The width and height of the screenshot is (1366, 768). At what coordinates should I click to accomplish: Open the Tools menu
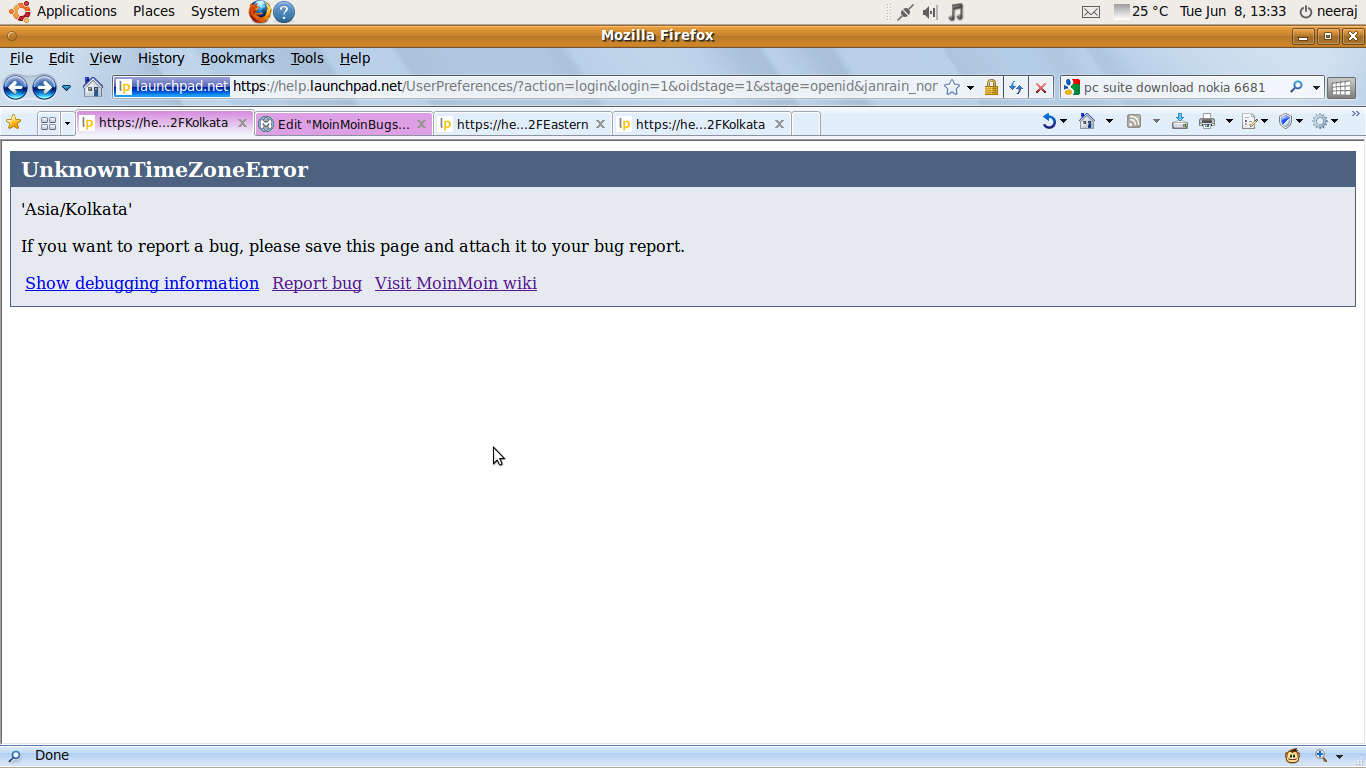tap(307, 58)
